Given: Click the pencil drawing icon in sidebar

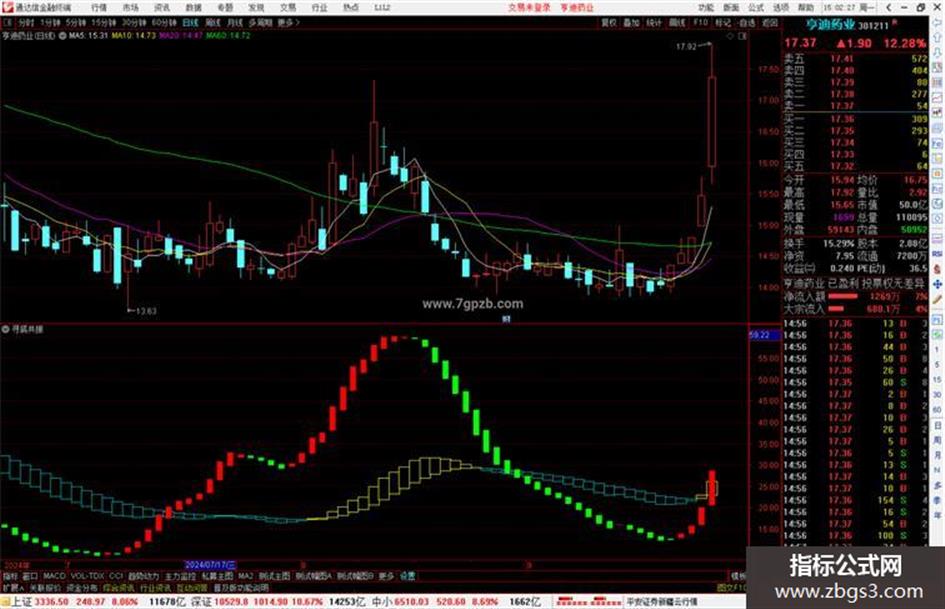Looking at the screenshot, I should (x=937, y=299).
